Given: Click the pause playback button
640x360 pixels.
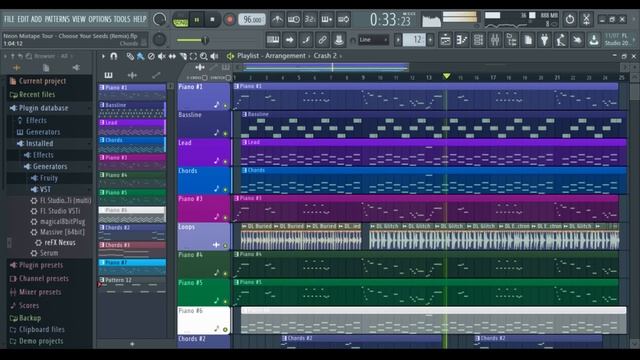Looking at the screenshot, I should click(x=197, y=20).
